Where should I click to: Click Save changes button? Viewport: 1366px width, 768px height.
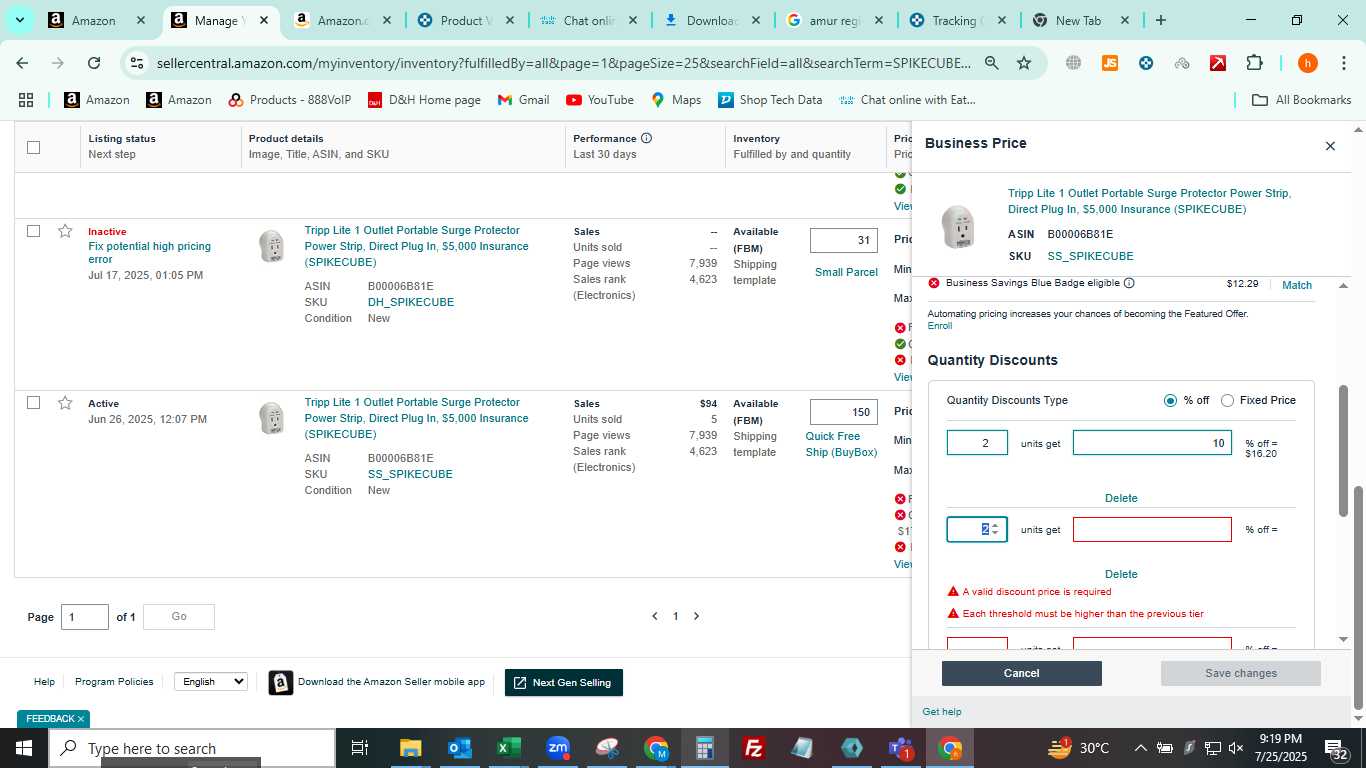[x=1241, y=673]
